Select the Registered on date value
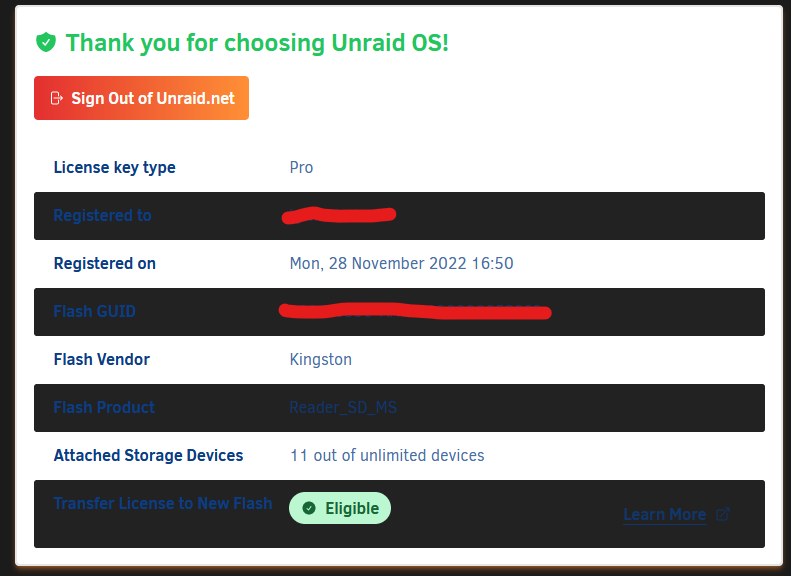 tap(401, 263)
